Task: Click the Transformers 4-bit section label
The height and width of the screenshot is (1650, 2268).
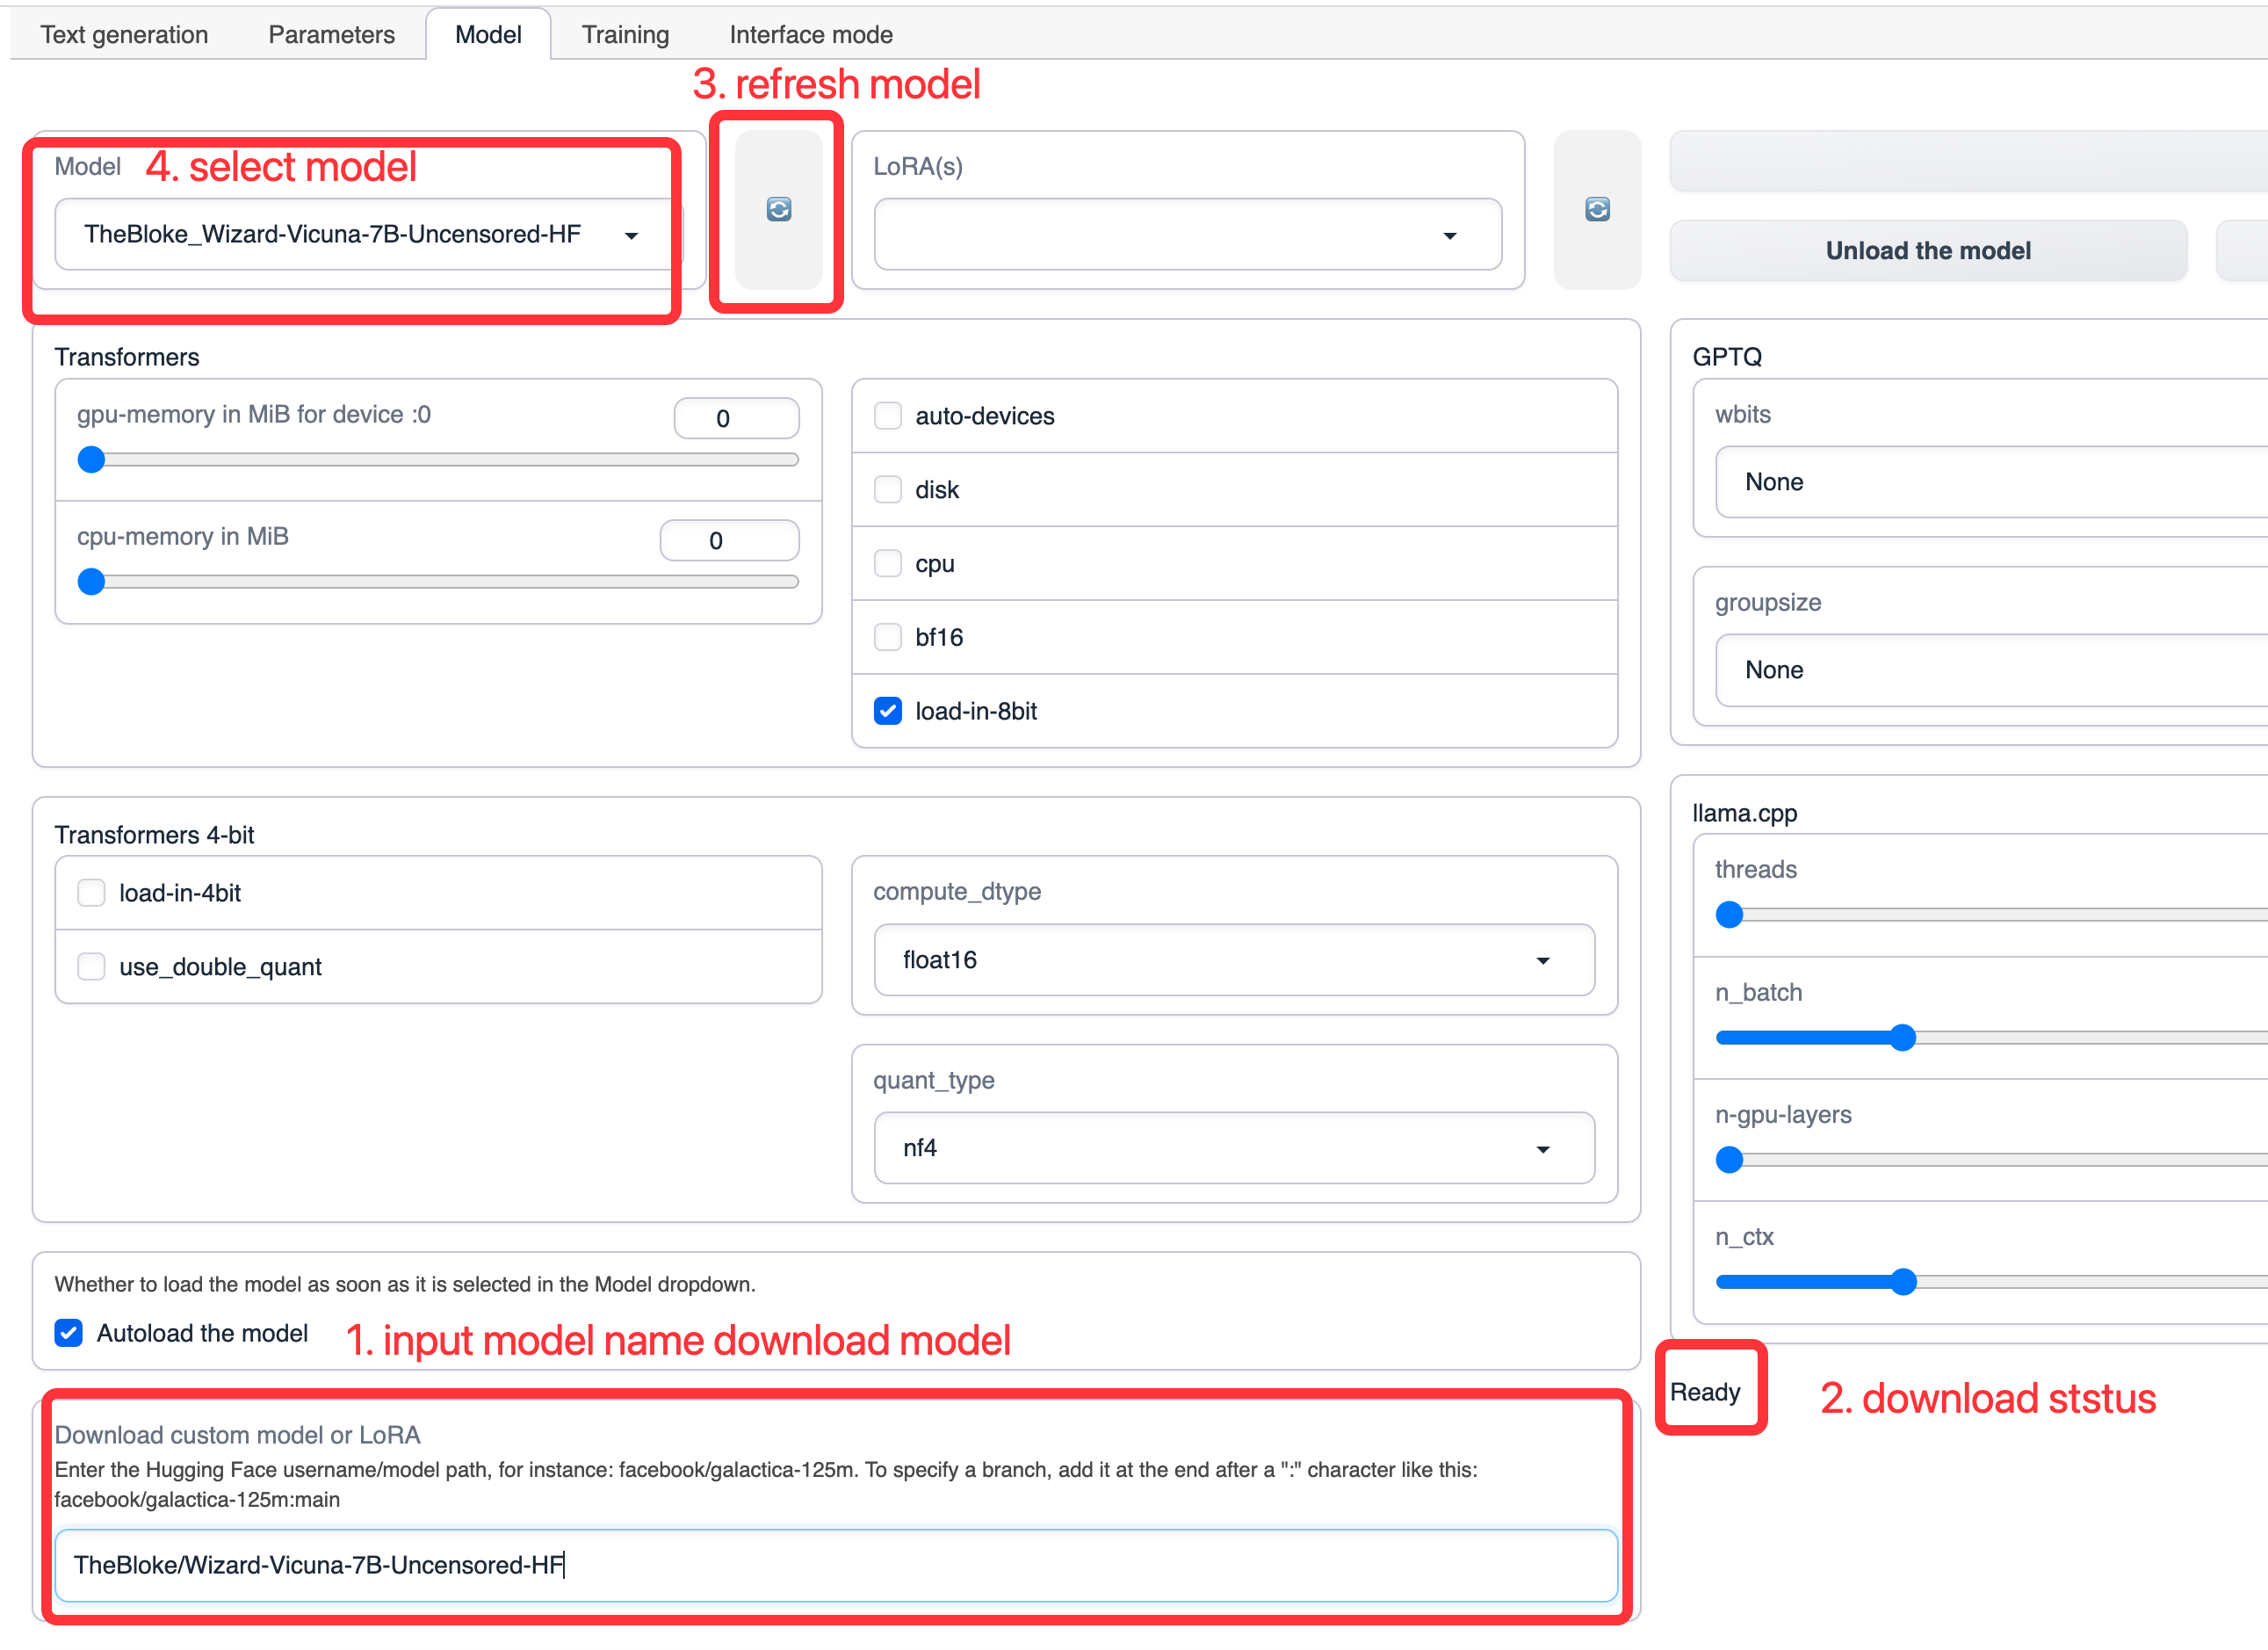Action: (154, 835)
